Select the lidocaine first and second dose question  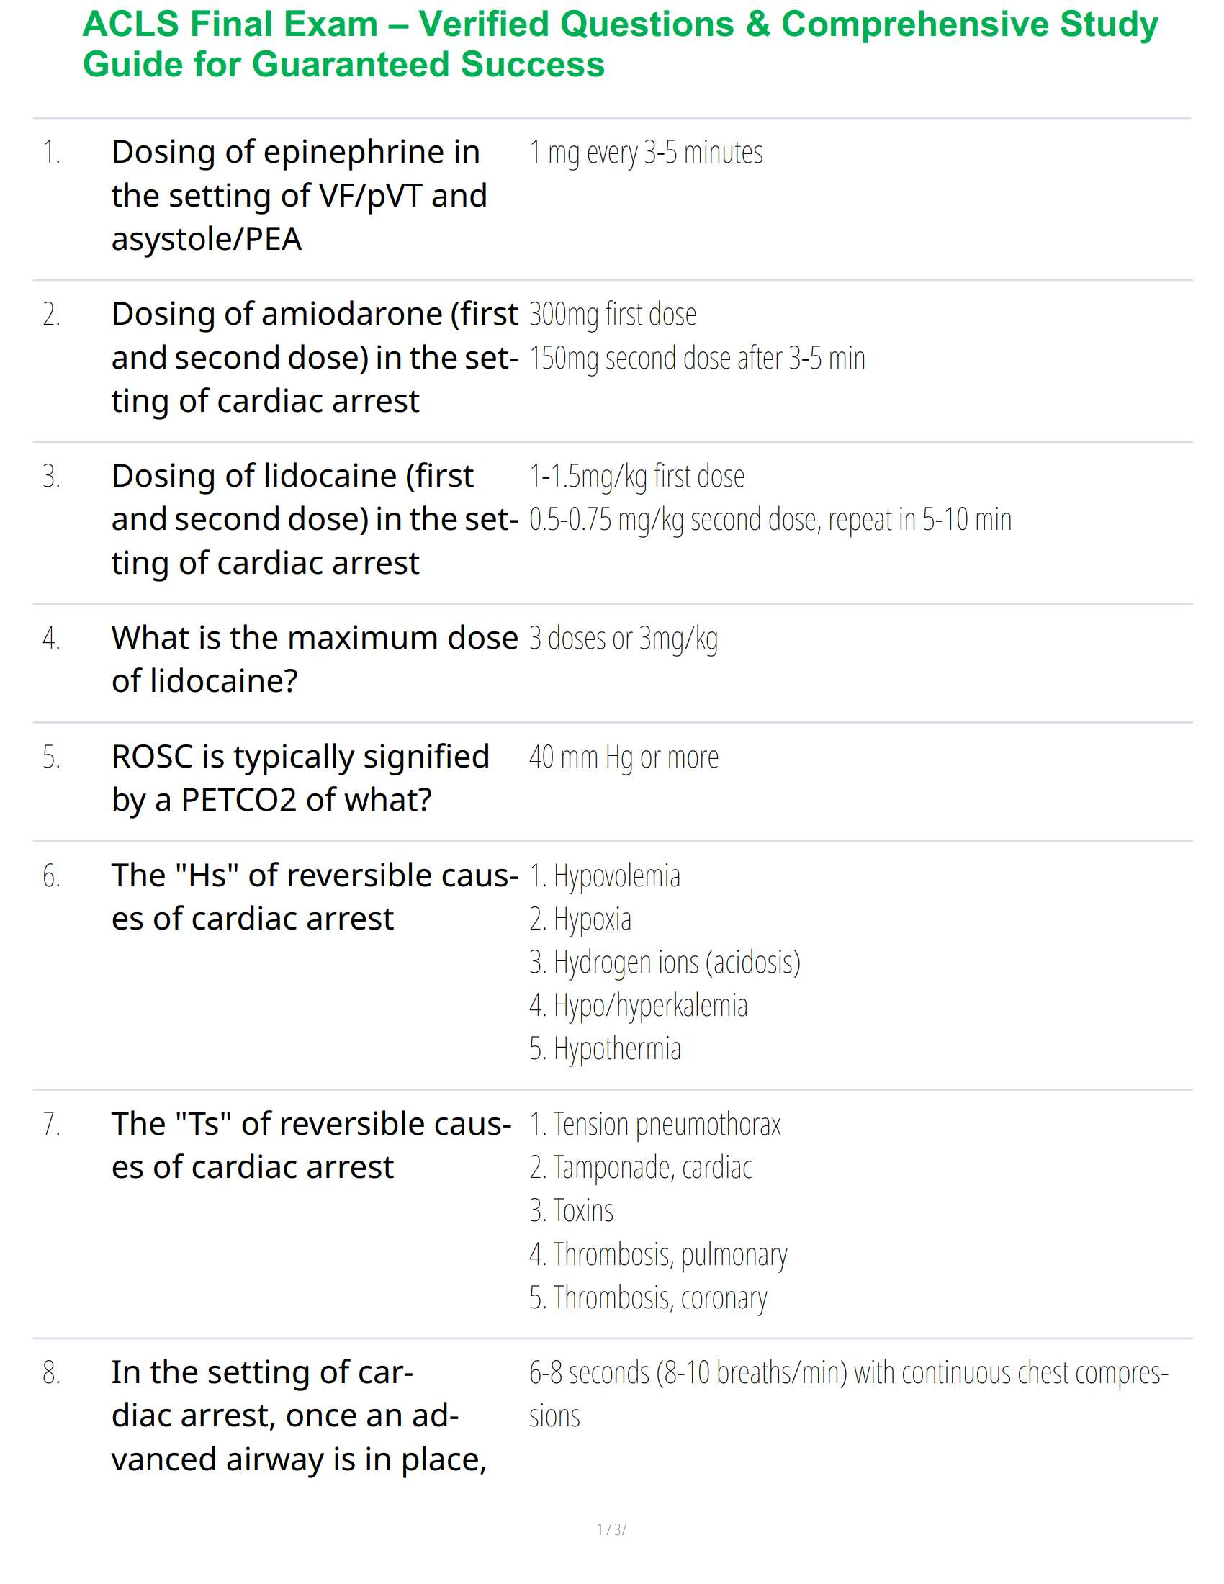click(x=314, y=519)
